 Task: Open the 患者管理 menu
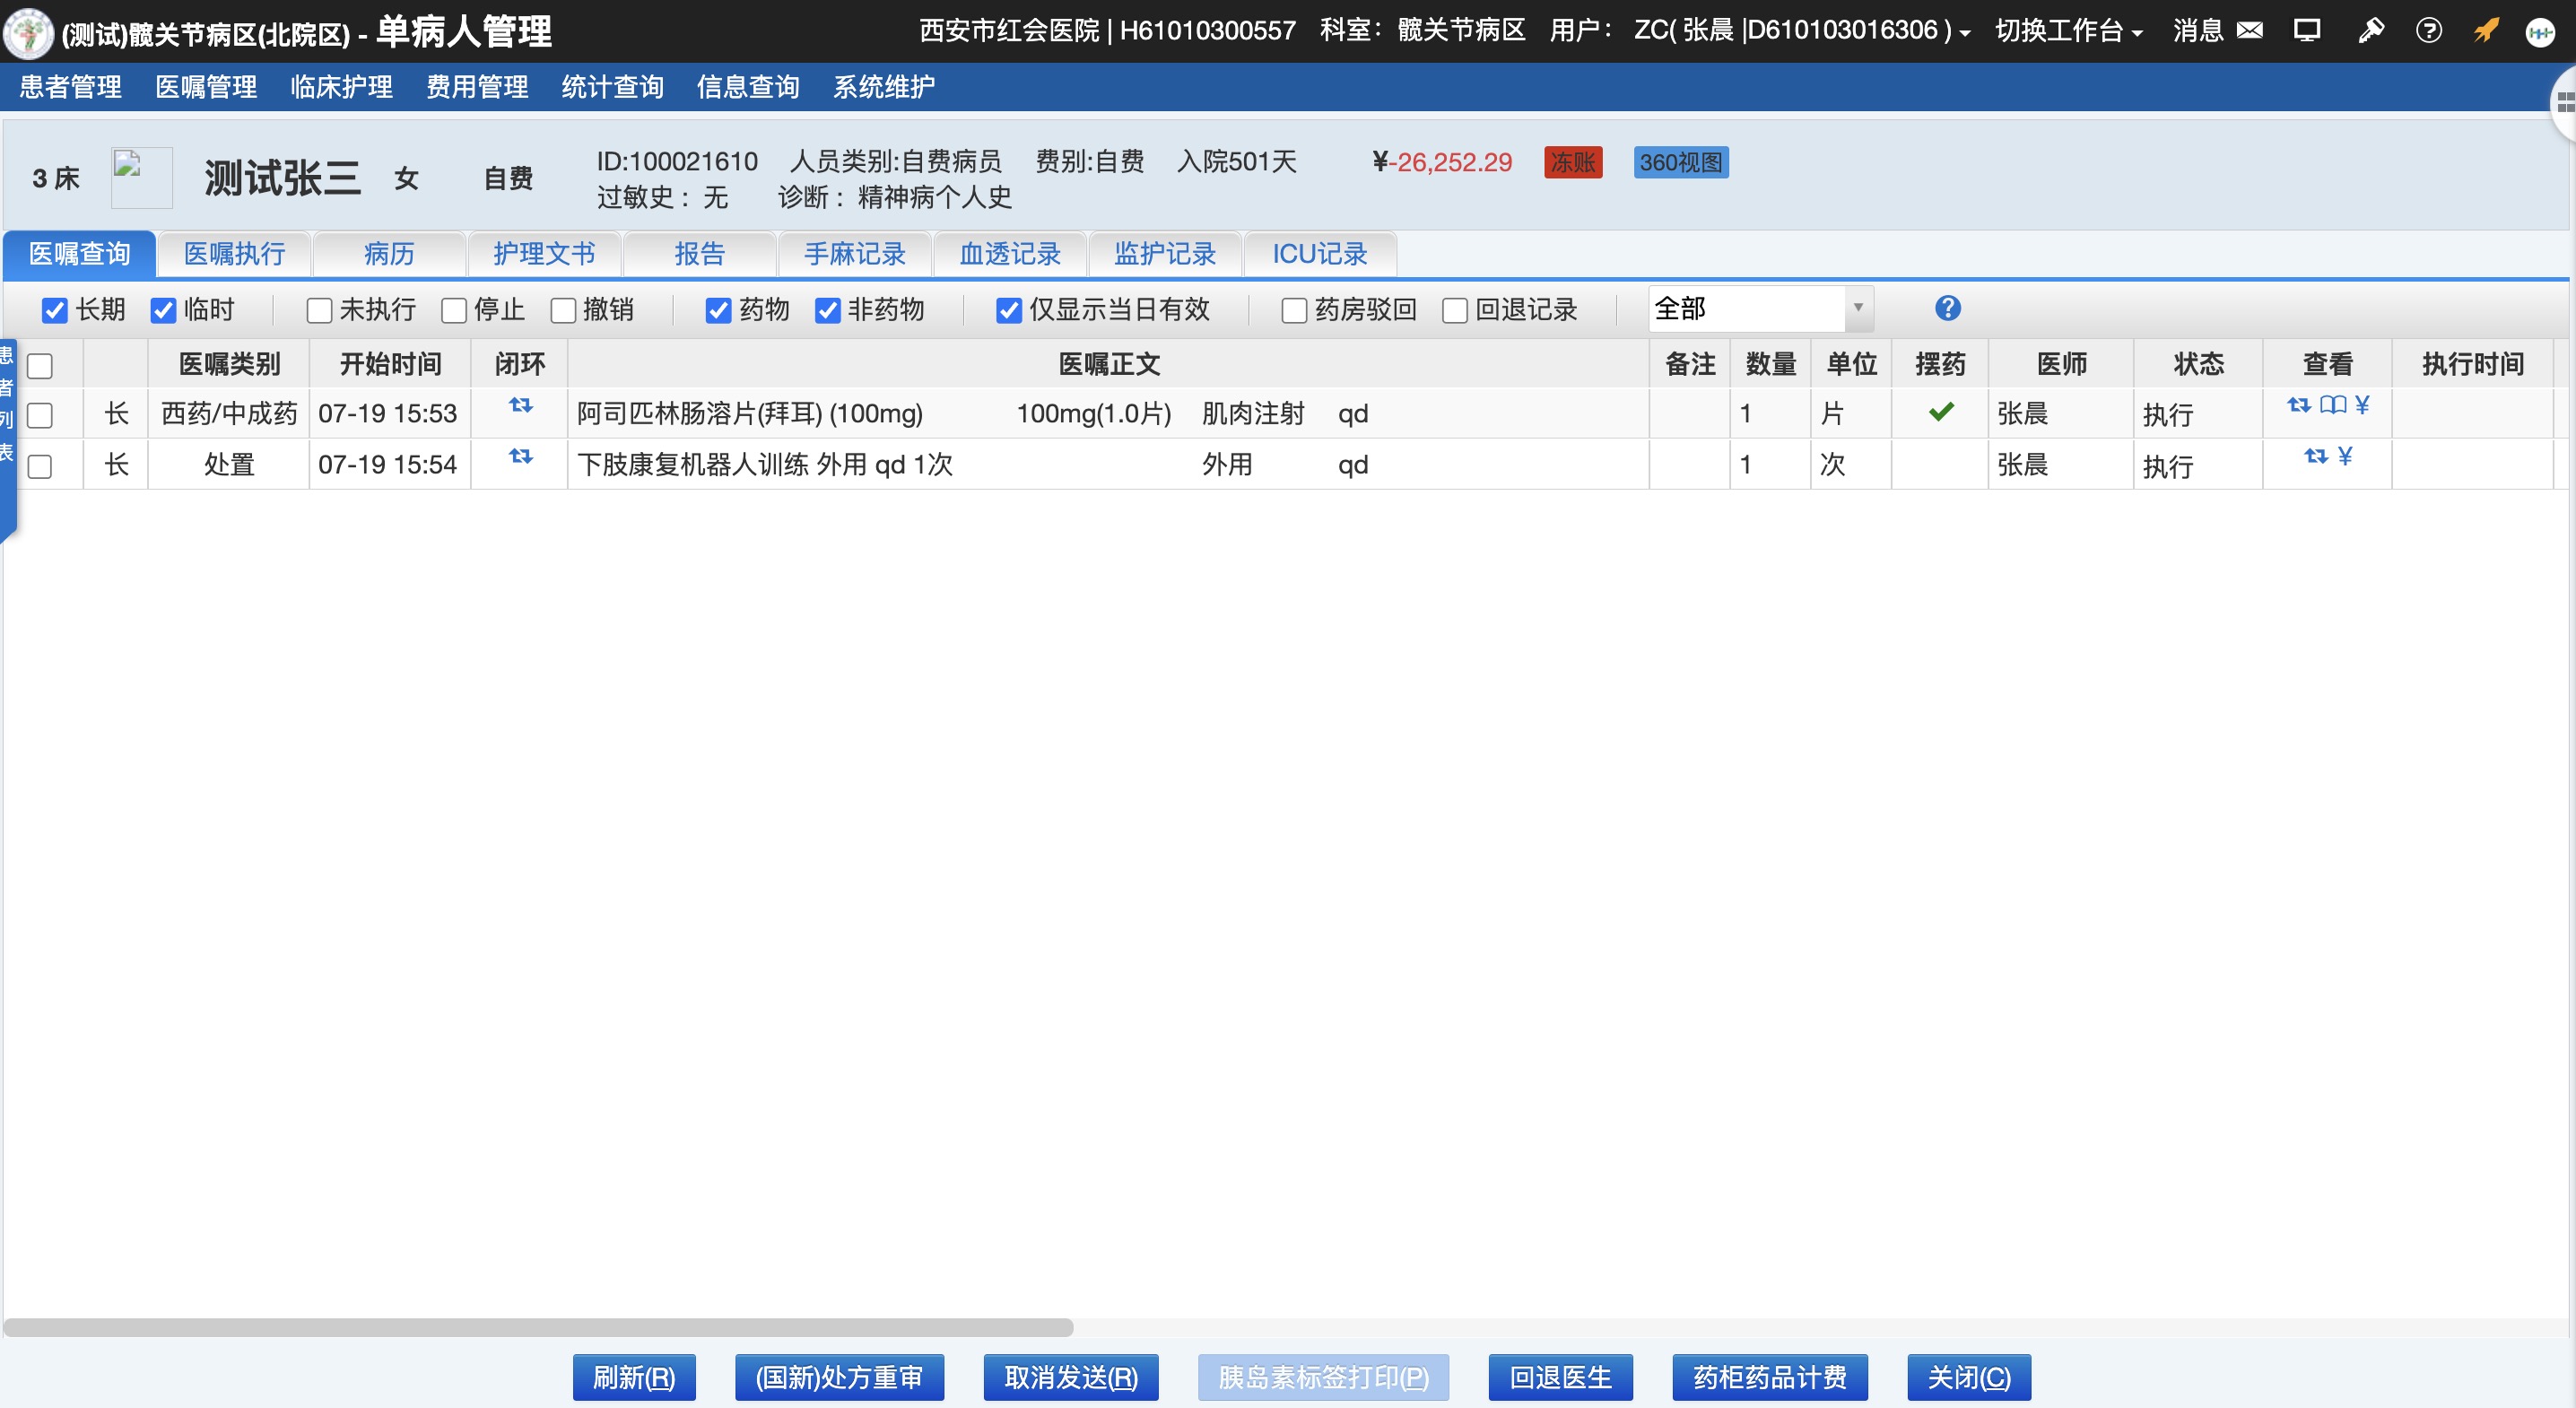pyautogui.click(x=71, y=87)
